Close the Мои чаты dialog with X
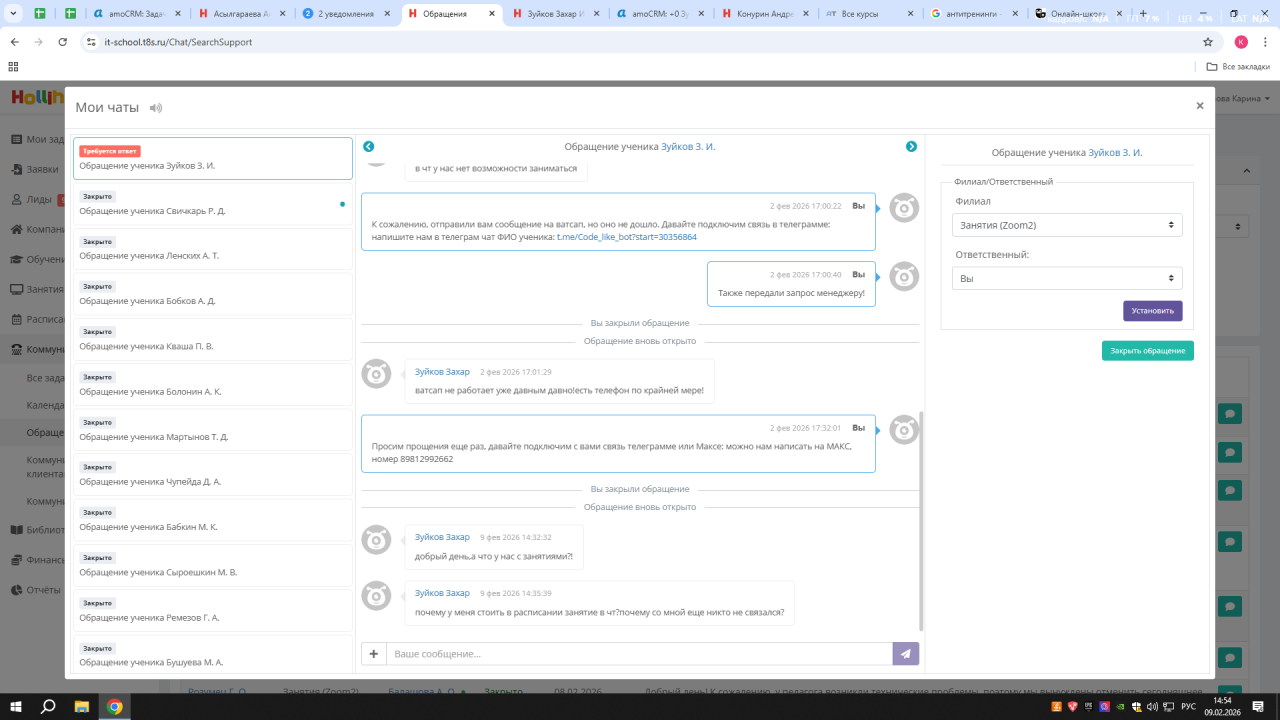Viewport: 1280px width, 720px height. 1200,106
